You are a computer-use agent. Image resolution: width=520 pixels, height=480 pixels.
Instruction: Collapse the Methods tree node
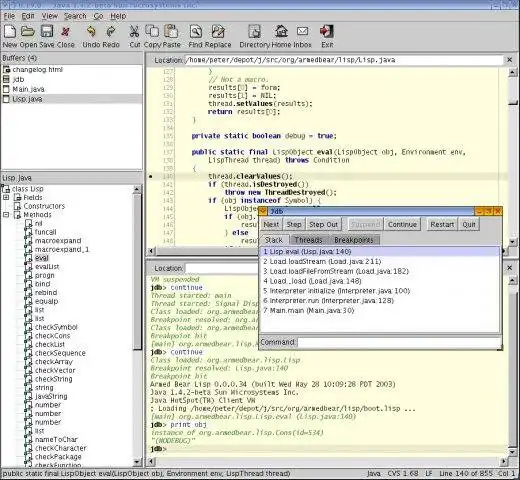point(6,215)
